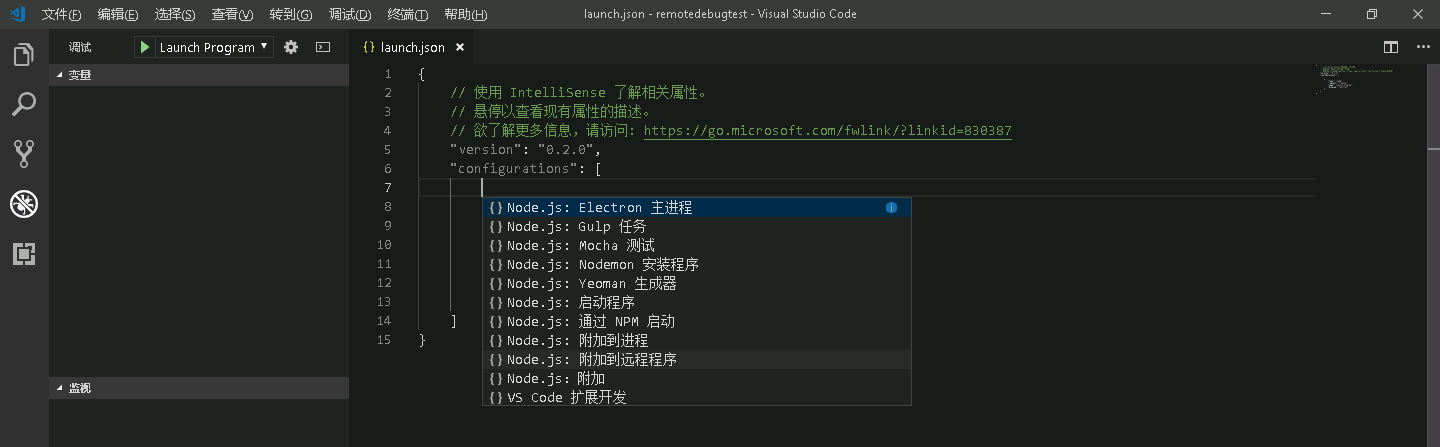Open the 调试(D) menu
Viewport: 1440px width, 447px height.
pyautogui.click(x=350, y=14)
